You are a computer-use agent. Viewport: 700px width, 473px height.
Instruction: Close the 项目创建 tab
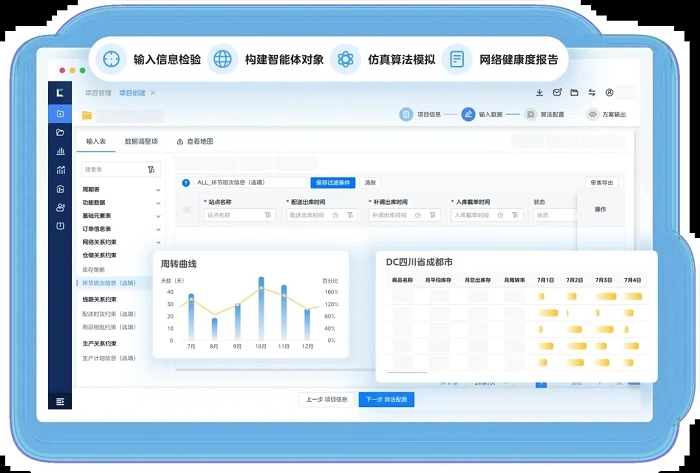(x=152, y=92)
